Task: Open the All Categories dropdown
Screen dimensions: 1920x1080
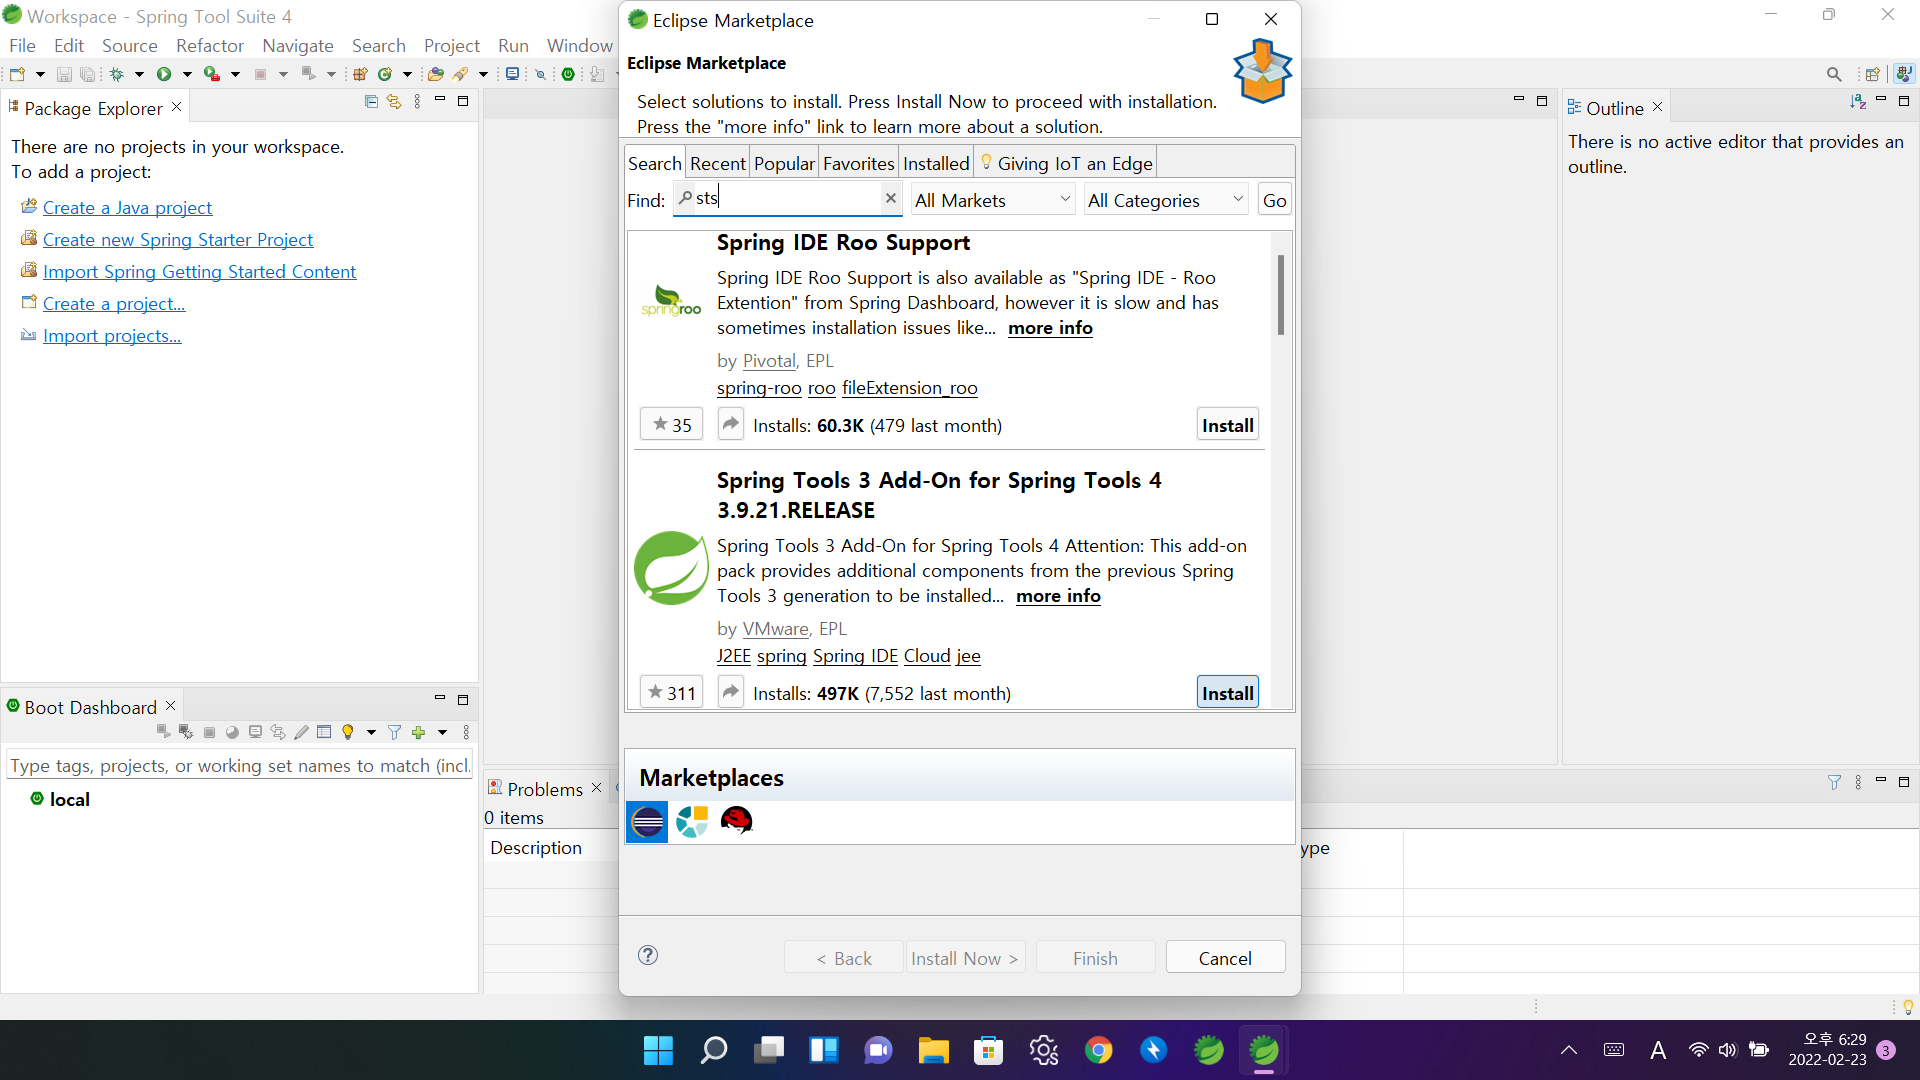Action: (1165, 200)
